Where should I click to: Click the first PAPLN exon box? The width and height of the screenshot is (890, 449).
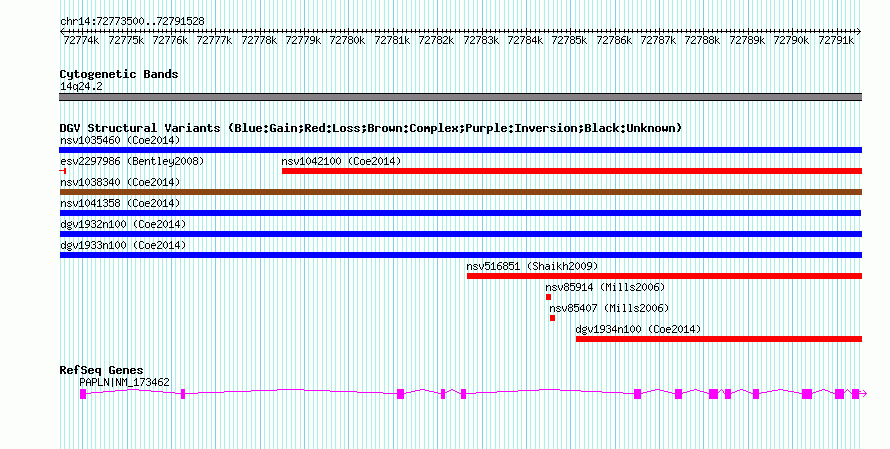(83, 393)
